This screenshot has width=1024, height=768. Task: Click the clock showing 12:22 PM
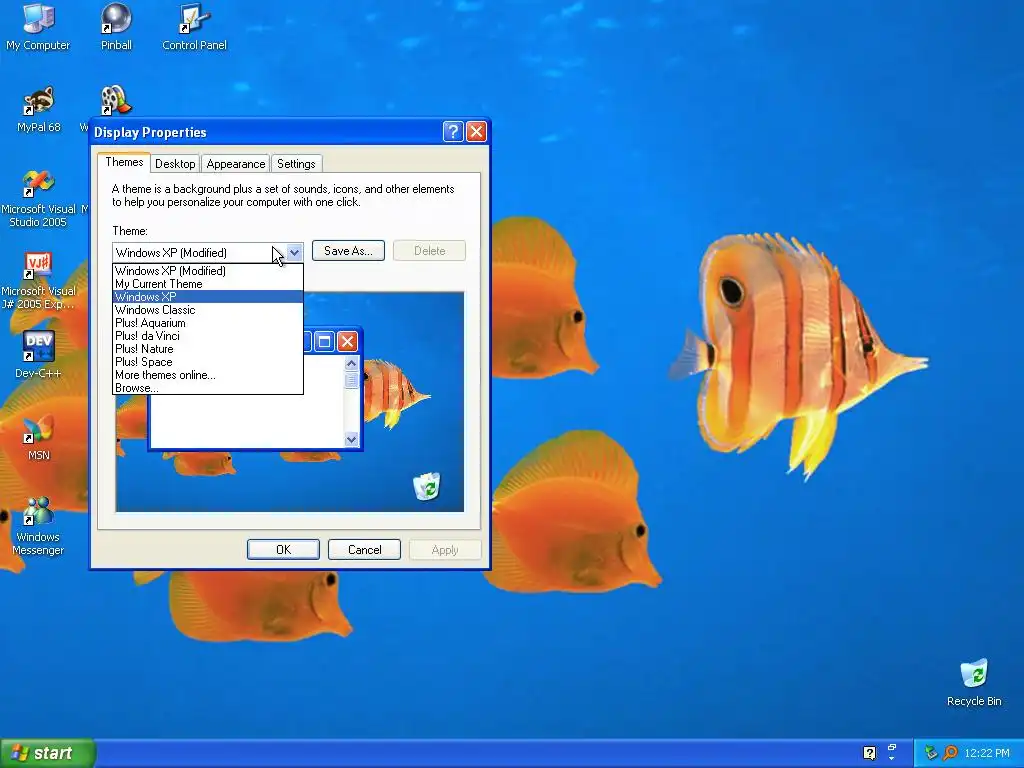[987, 753]
